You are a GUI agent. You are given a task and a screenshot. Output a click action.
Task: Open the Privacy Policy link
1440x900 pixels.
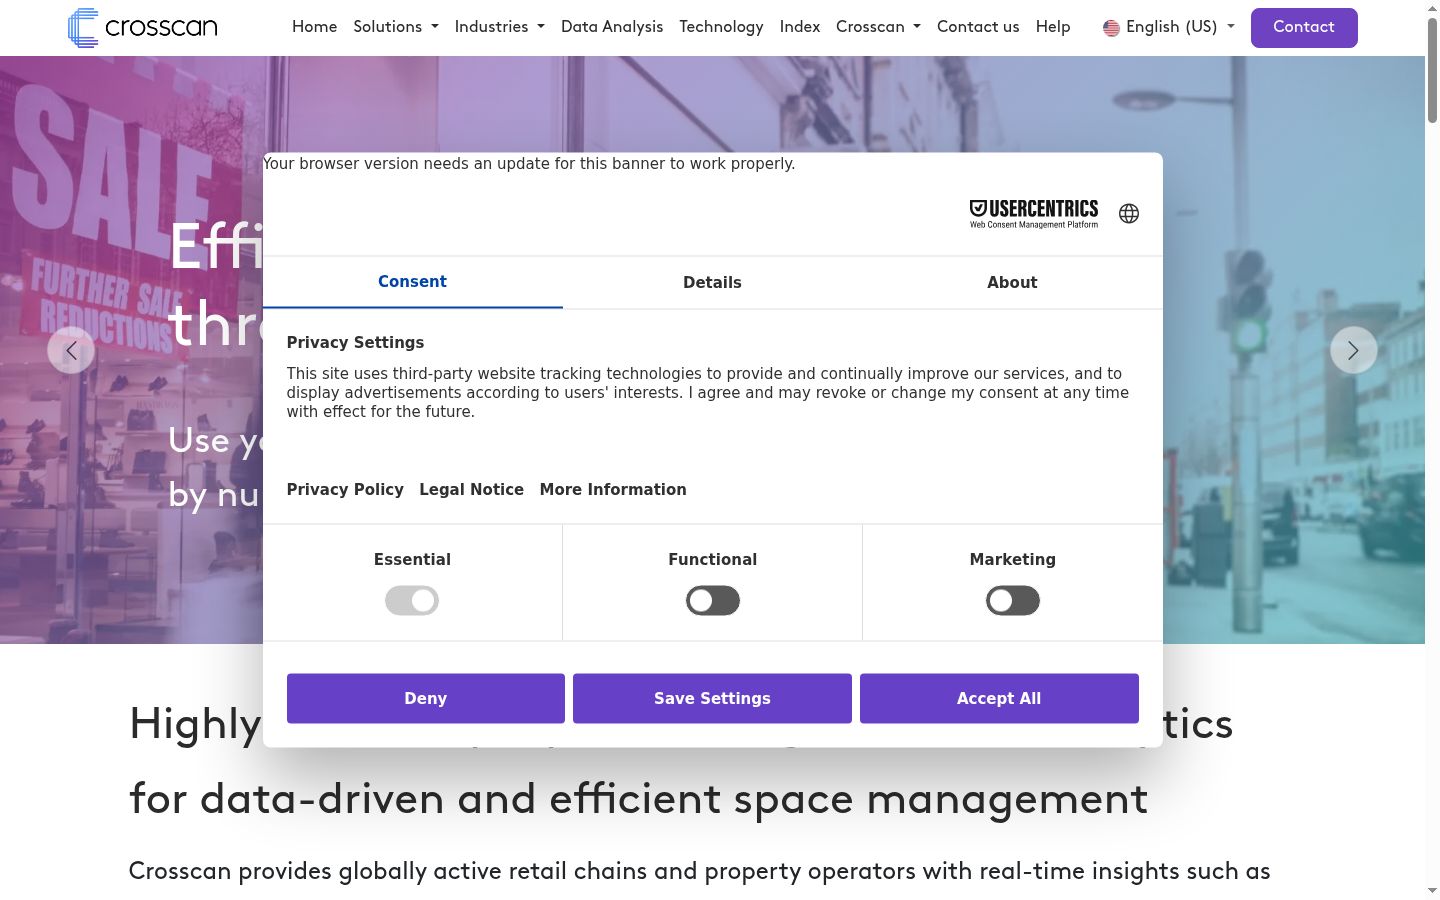[345, 490]
